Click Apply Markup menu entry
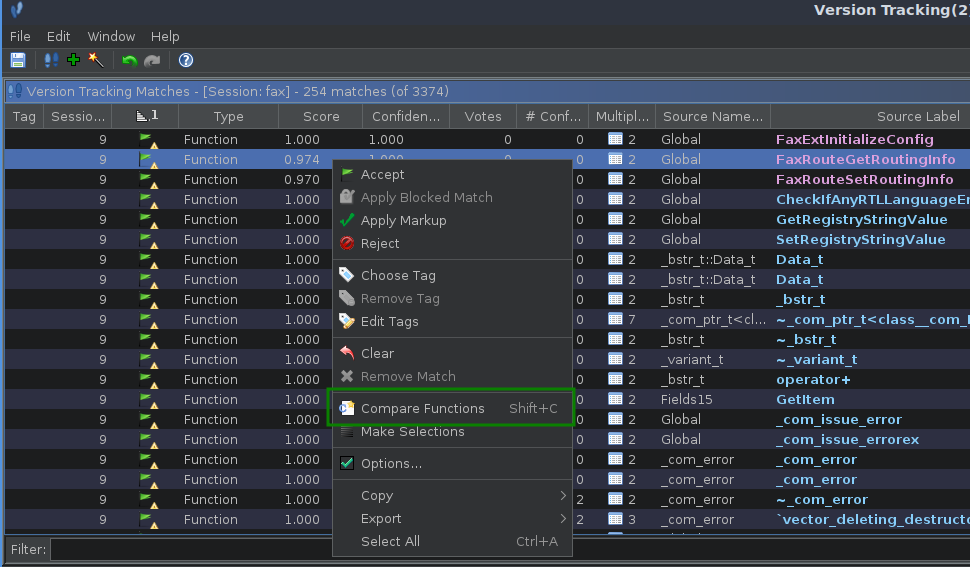The height and width of the screenshot is (567, 970). 403,221
